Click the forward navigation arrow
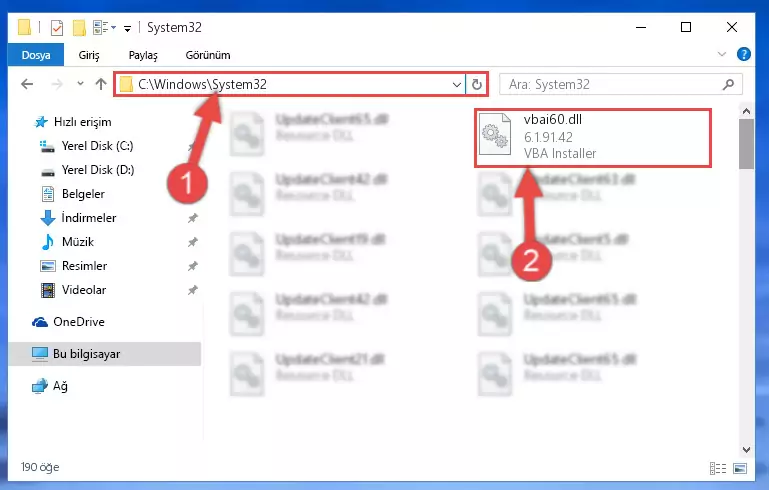 pyautogui.click(x=57, y=84)
